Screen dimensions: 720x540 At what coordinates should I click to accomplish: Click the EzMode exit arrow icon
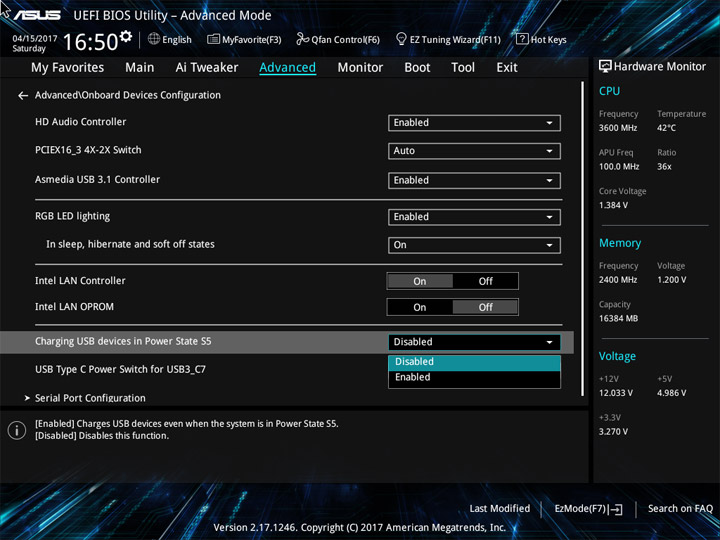click(x=617, y=509)
